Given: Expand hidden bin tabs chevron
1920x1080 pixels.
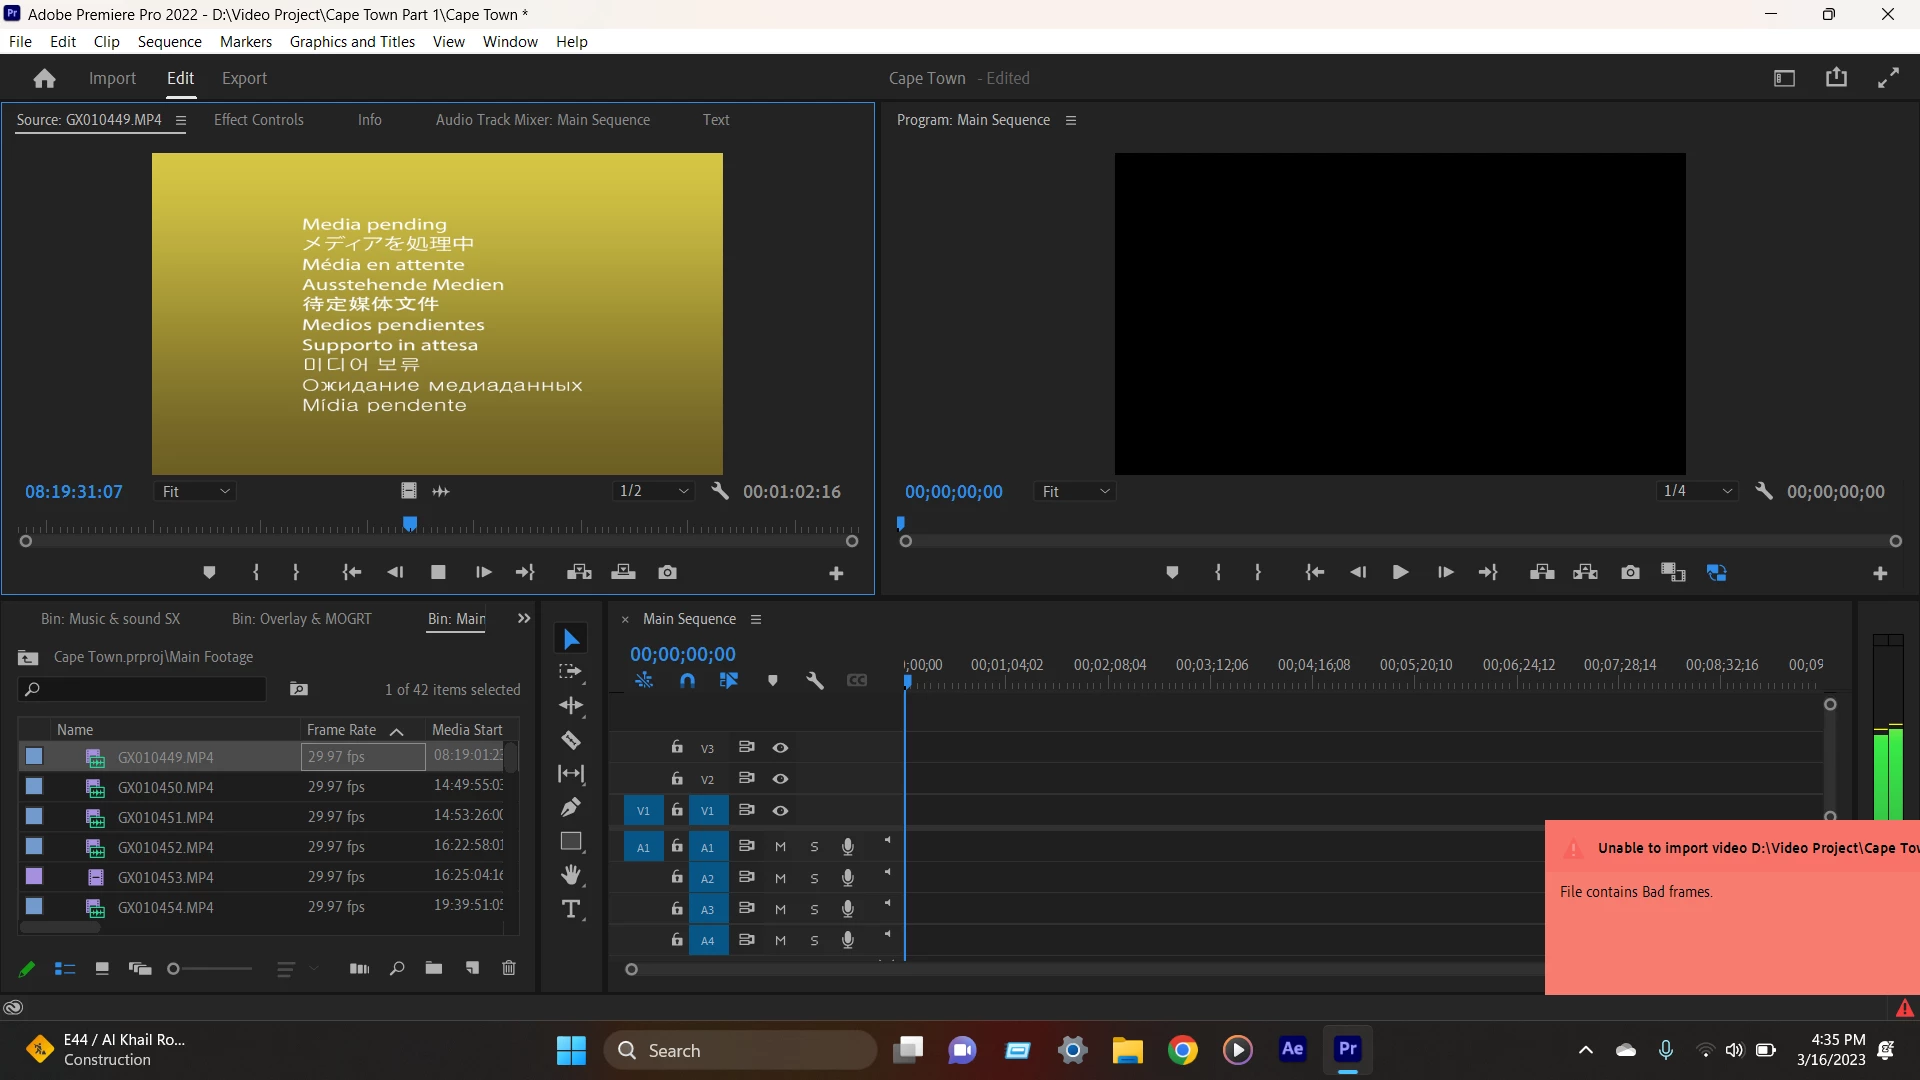Looking at the screenshot, I should pos(523,619).
